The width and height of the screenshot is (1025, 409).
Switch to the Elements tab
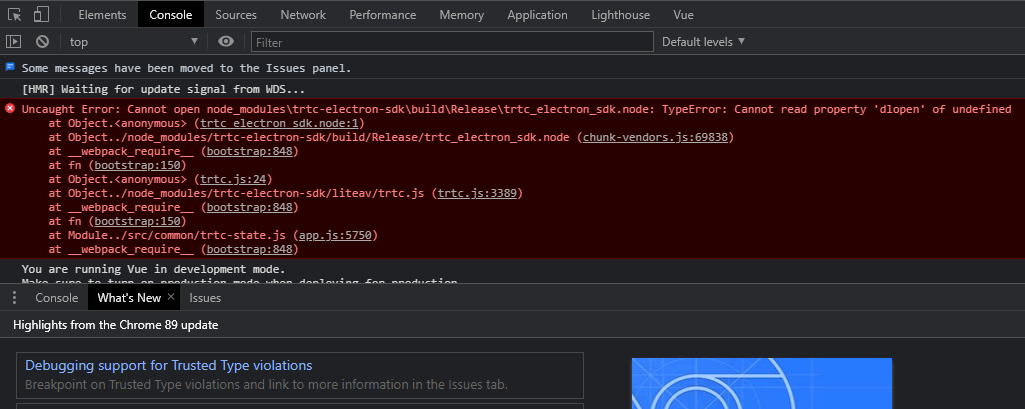tap(101, 15)
